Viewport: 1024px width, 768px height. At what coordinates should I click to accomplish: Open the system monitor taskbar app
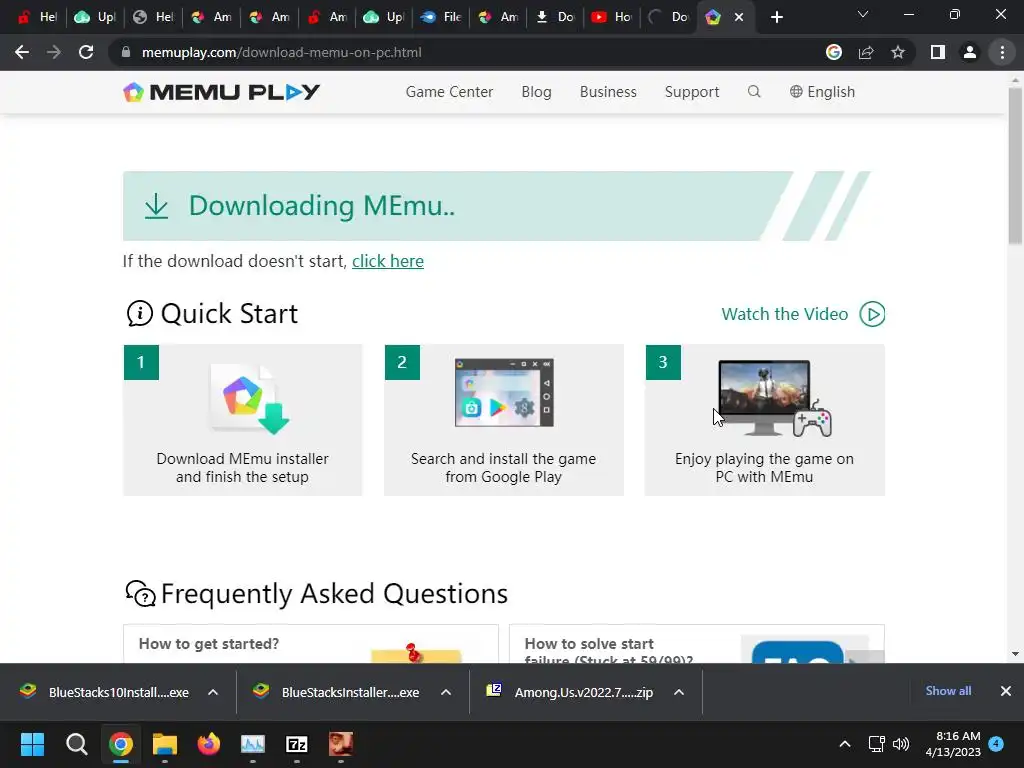(x=253, y=744)
